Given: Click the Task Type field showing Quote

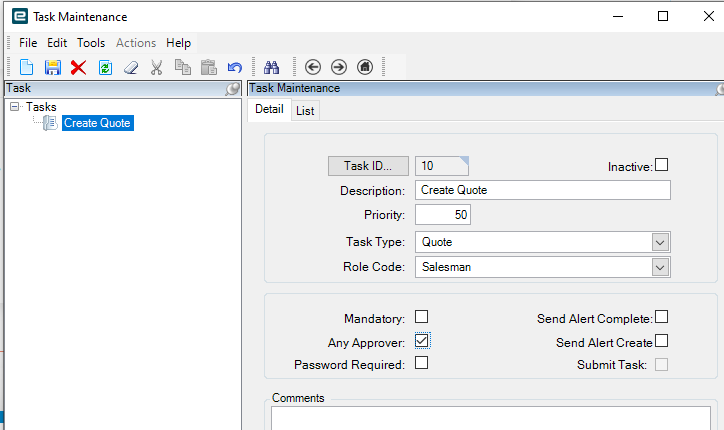Looking at the screenshot, I should [543, 242].
